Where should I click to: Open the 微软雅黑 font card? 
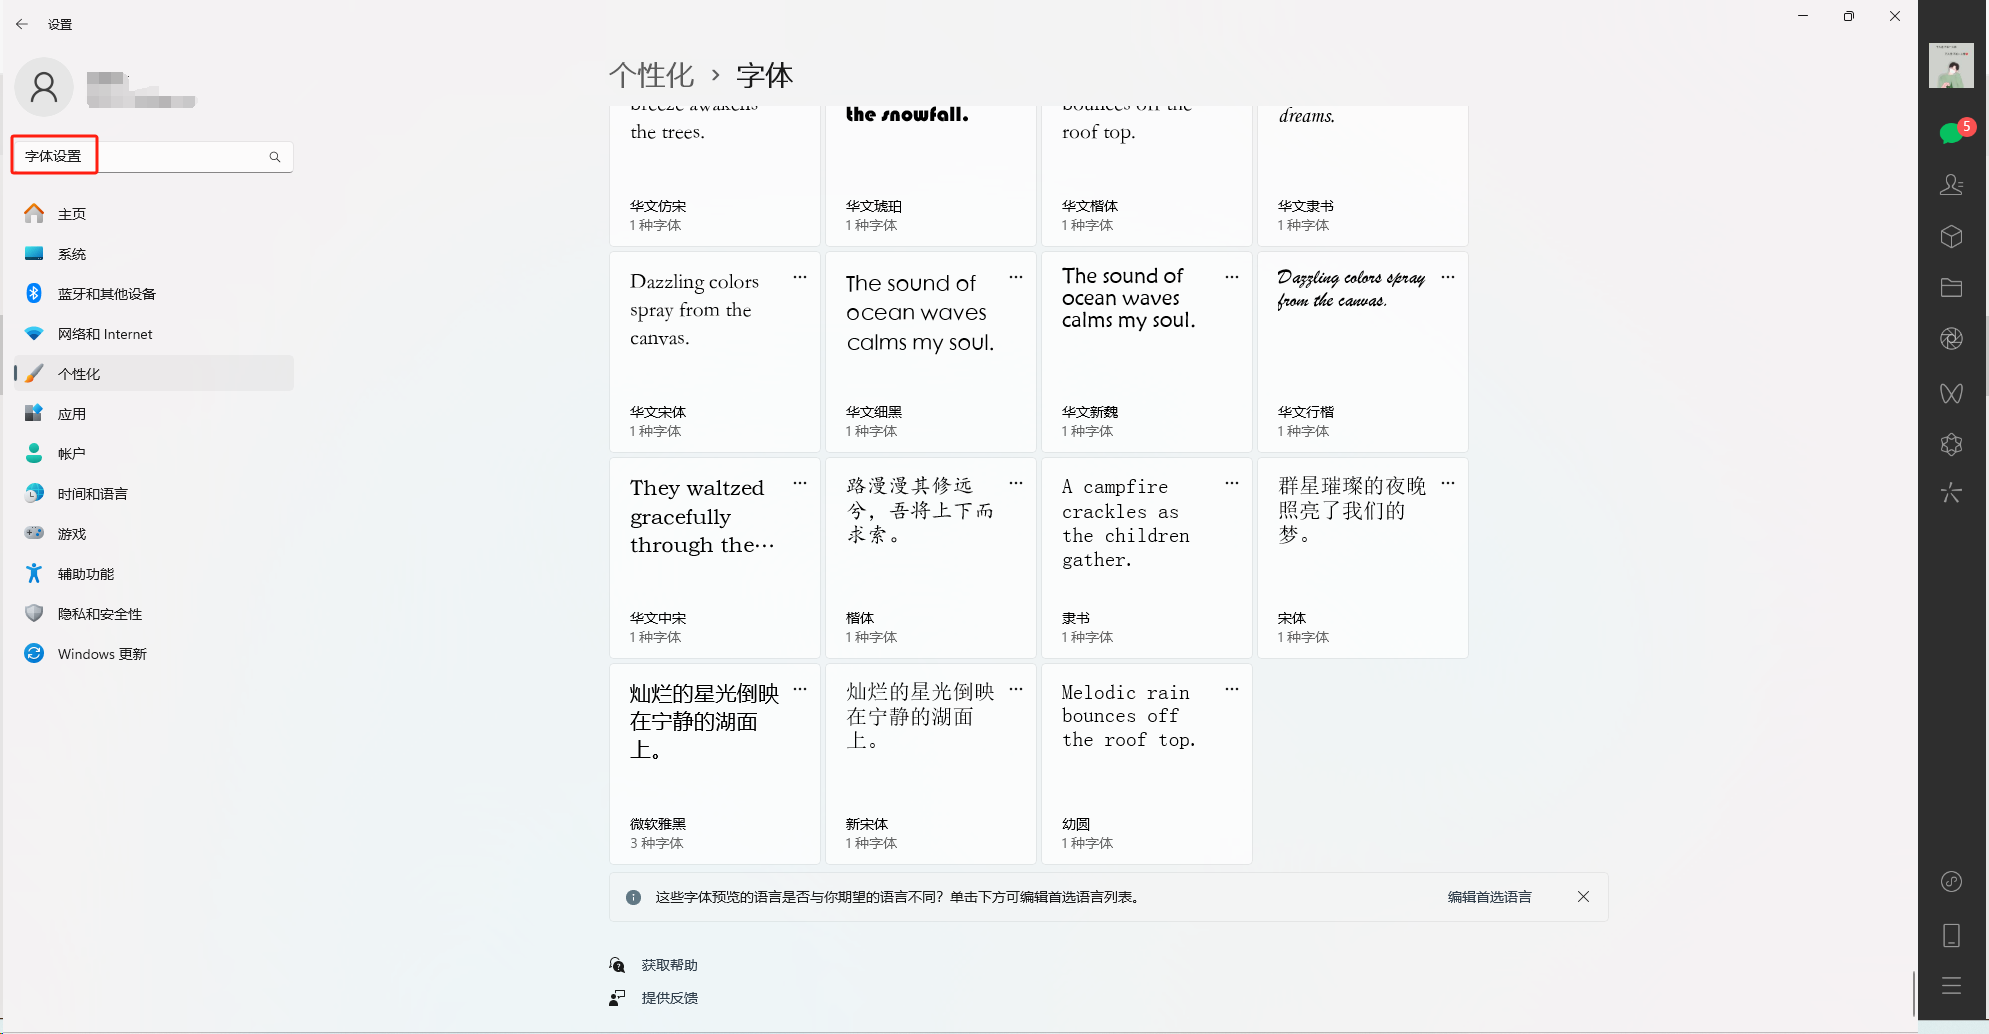[715, 764]
